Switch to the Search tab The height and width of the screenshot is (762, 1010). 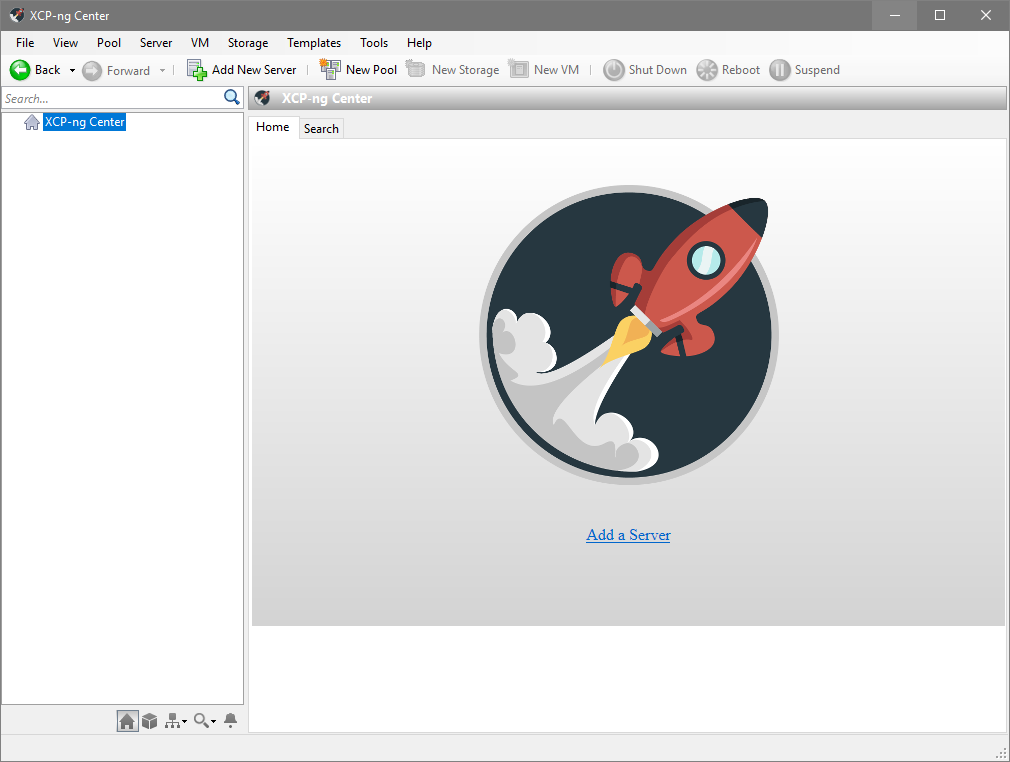click(x=321, y=129)
